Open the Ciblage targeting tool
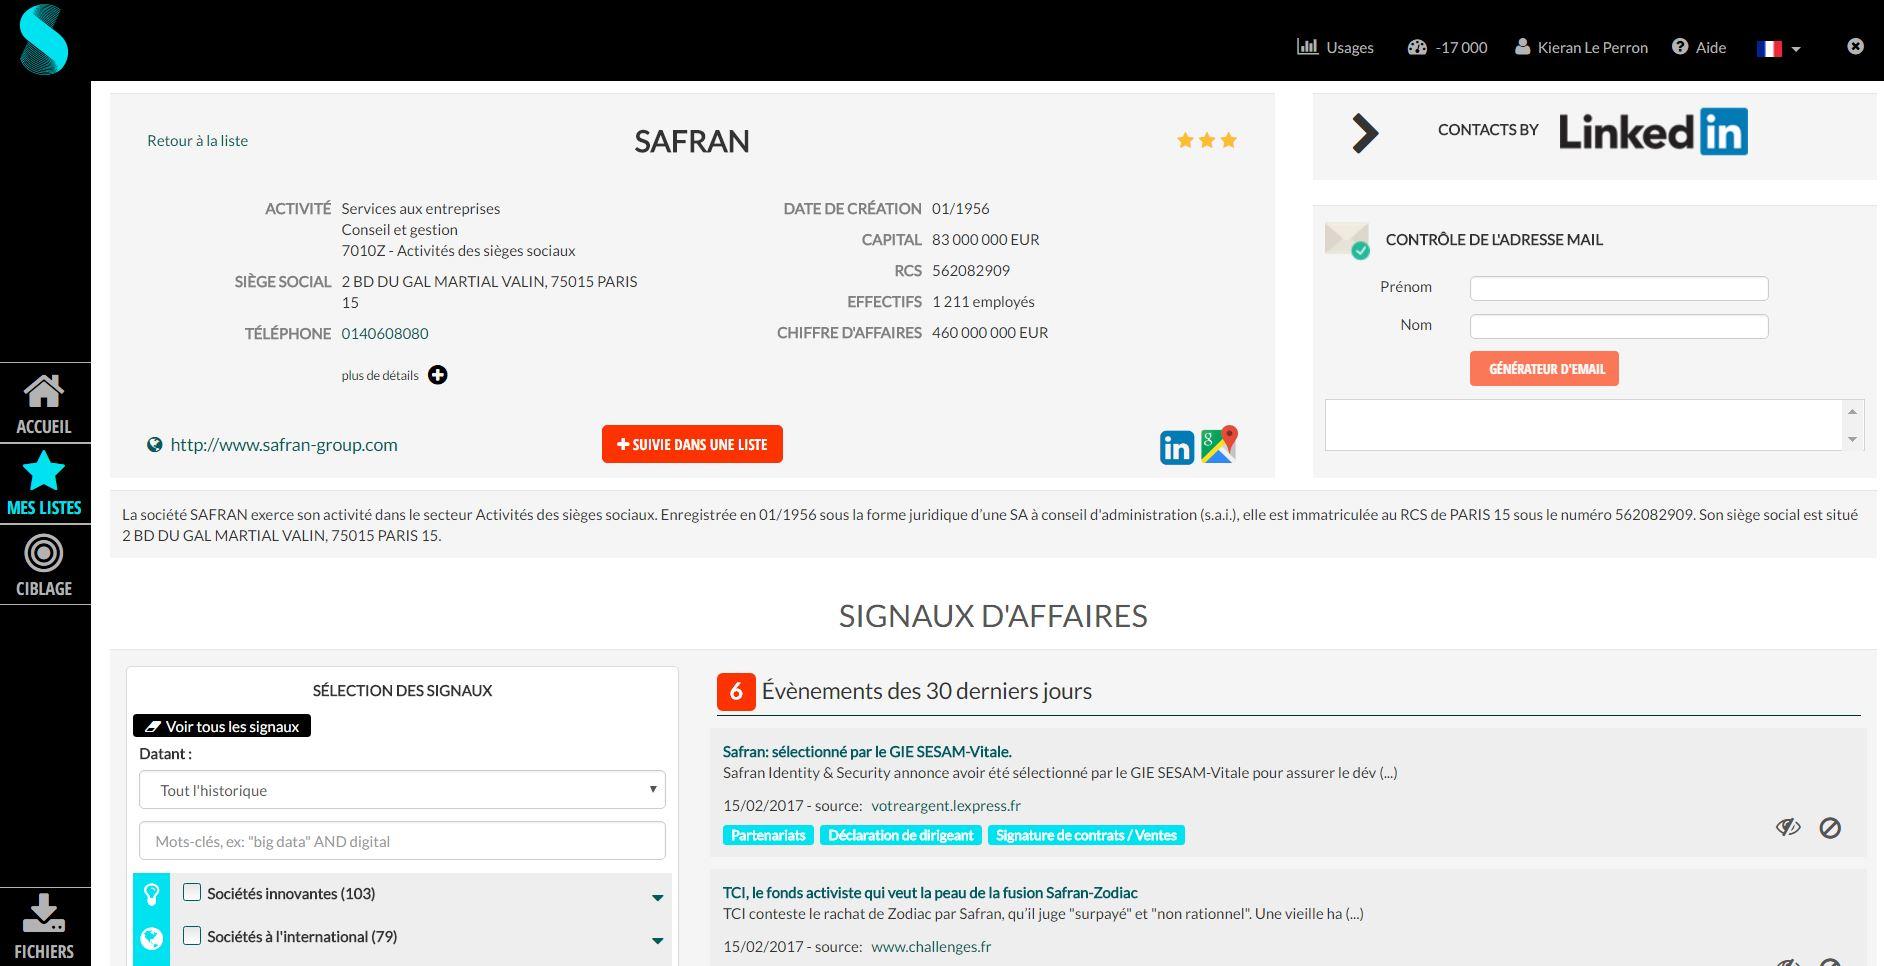The height and width of the screenshot is (966, 1884). point(44,563)
